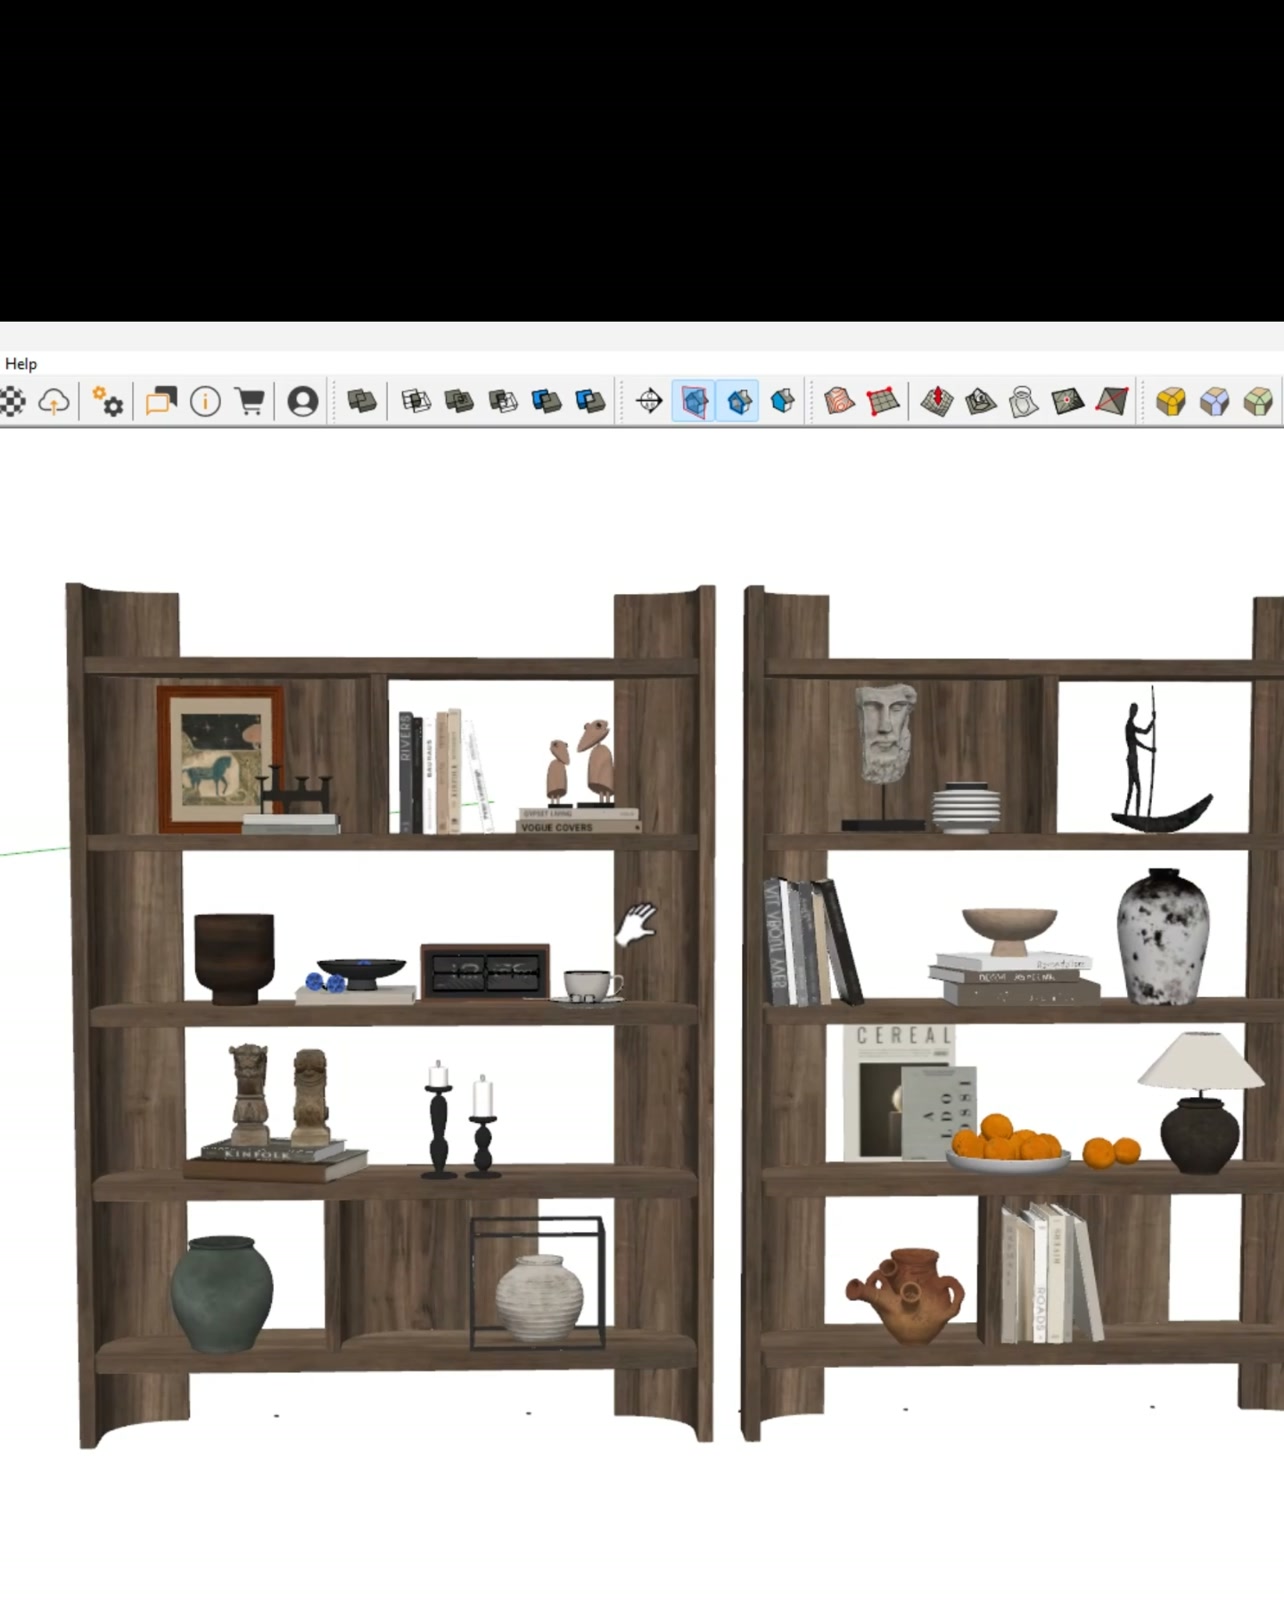Select the framed horse artwork on the shelf

click(x=219, y=759)
